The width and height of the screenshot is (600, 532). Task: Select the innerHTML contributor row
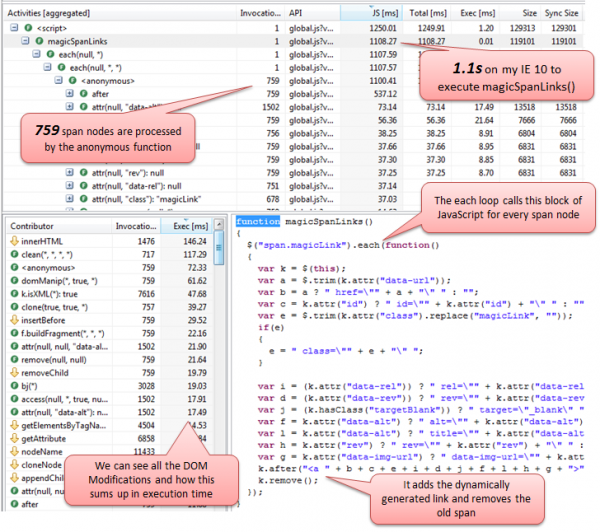109,241
